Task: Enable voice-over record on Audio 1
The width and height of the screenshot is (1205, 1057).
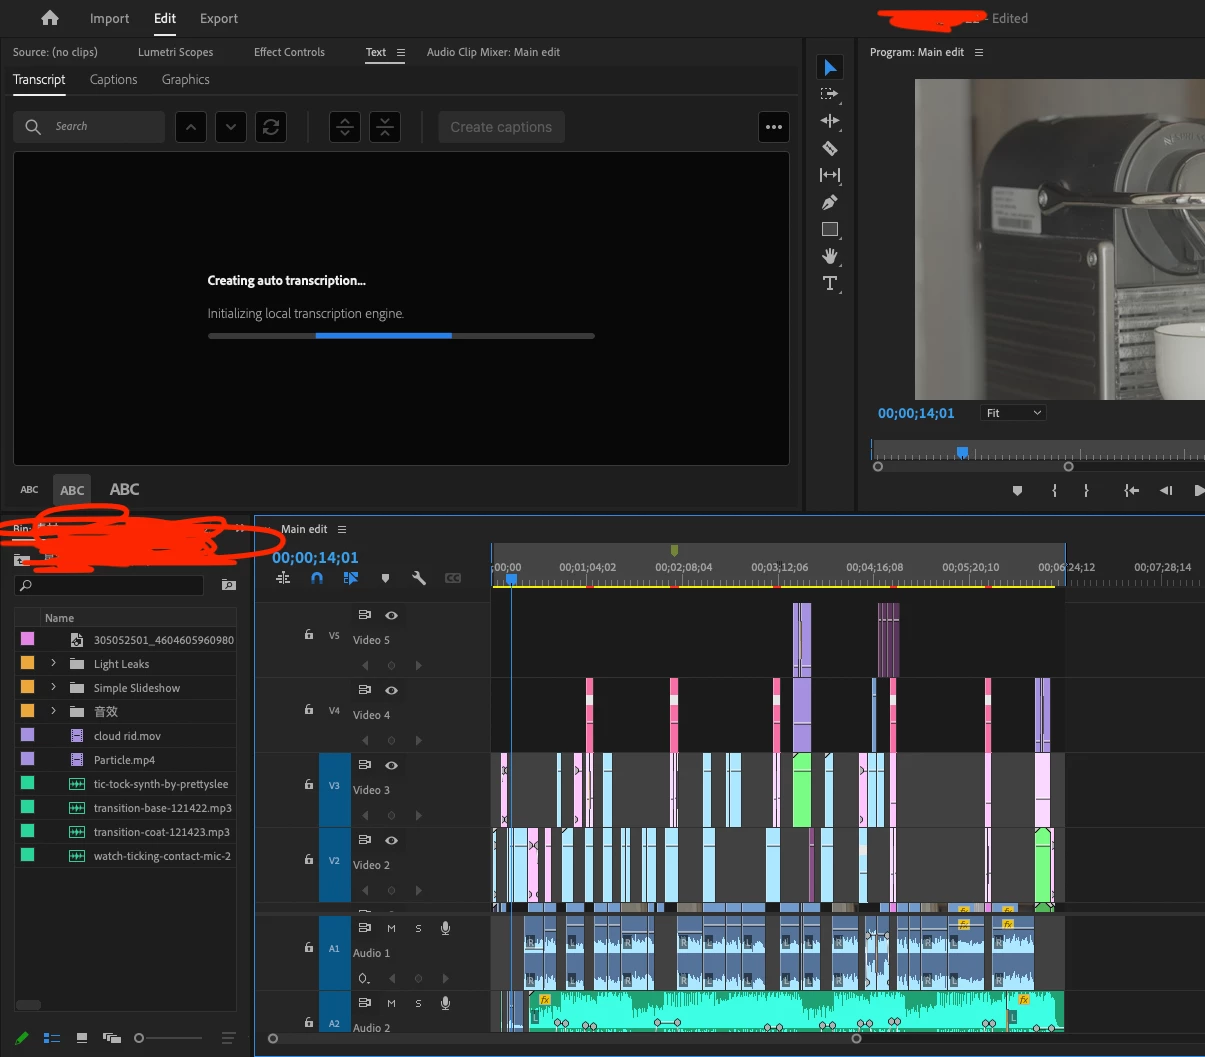Action: (x=445, y=928)
